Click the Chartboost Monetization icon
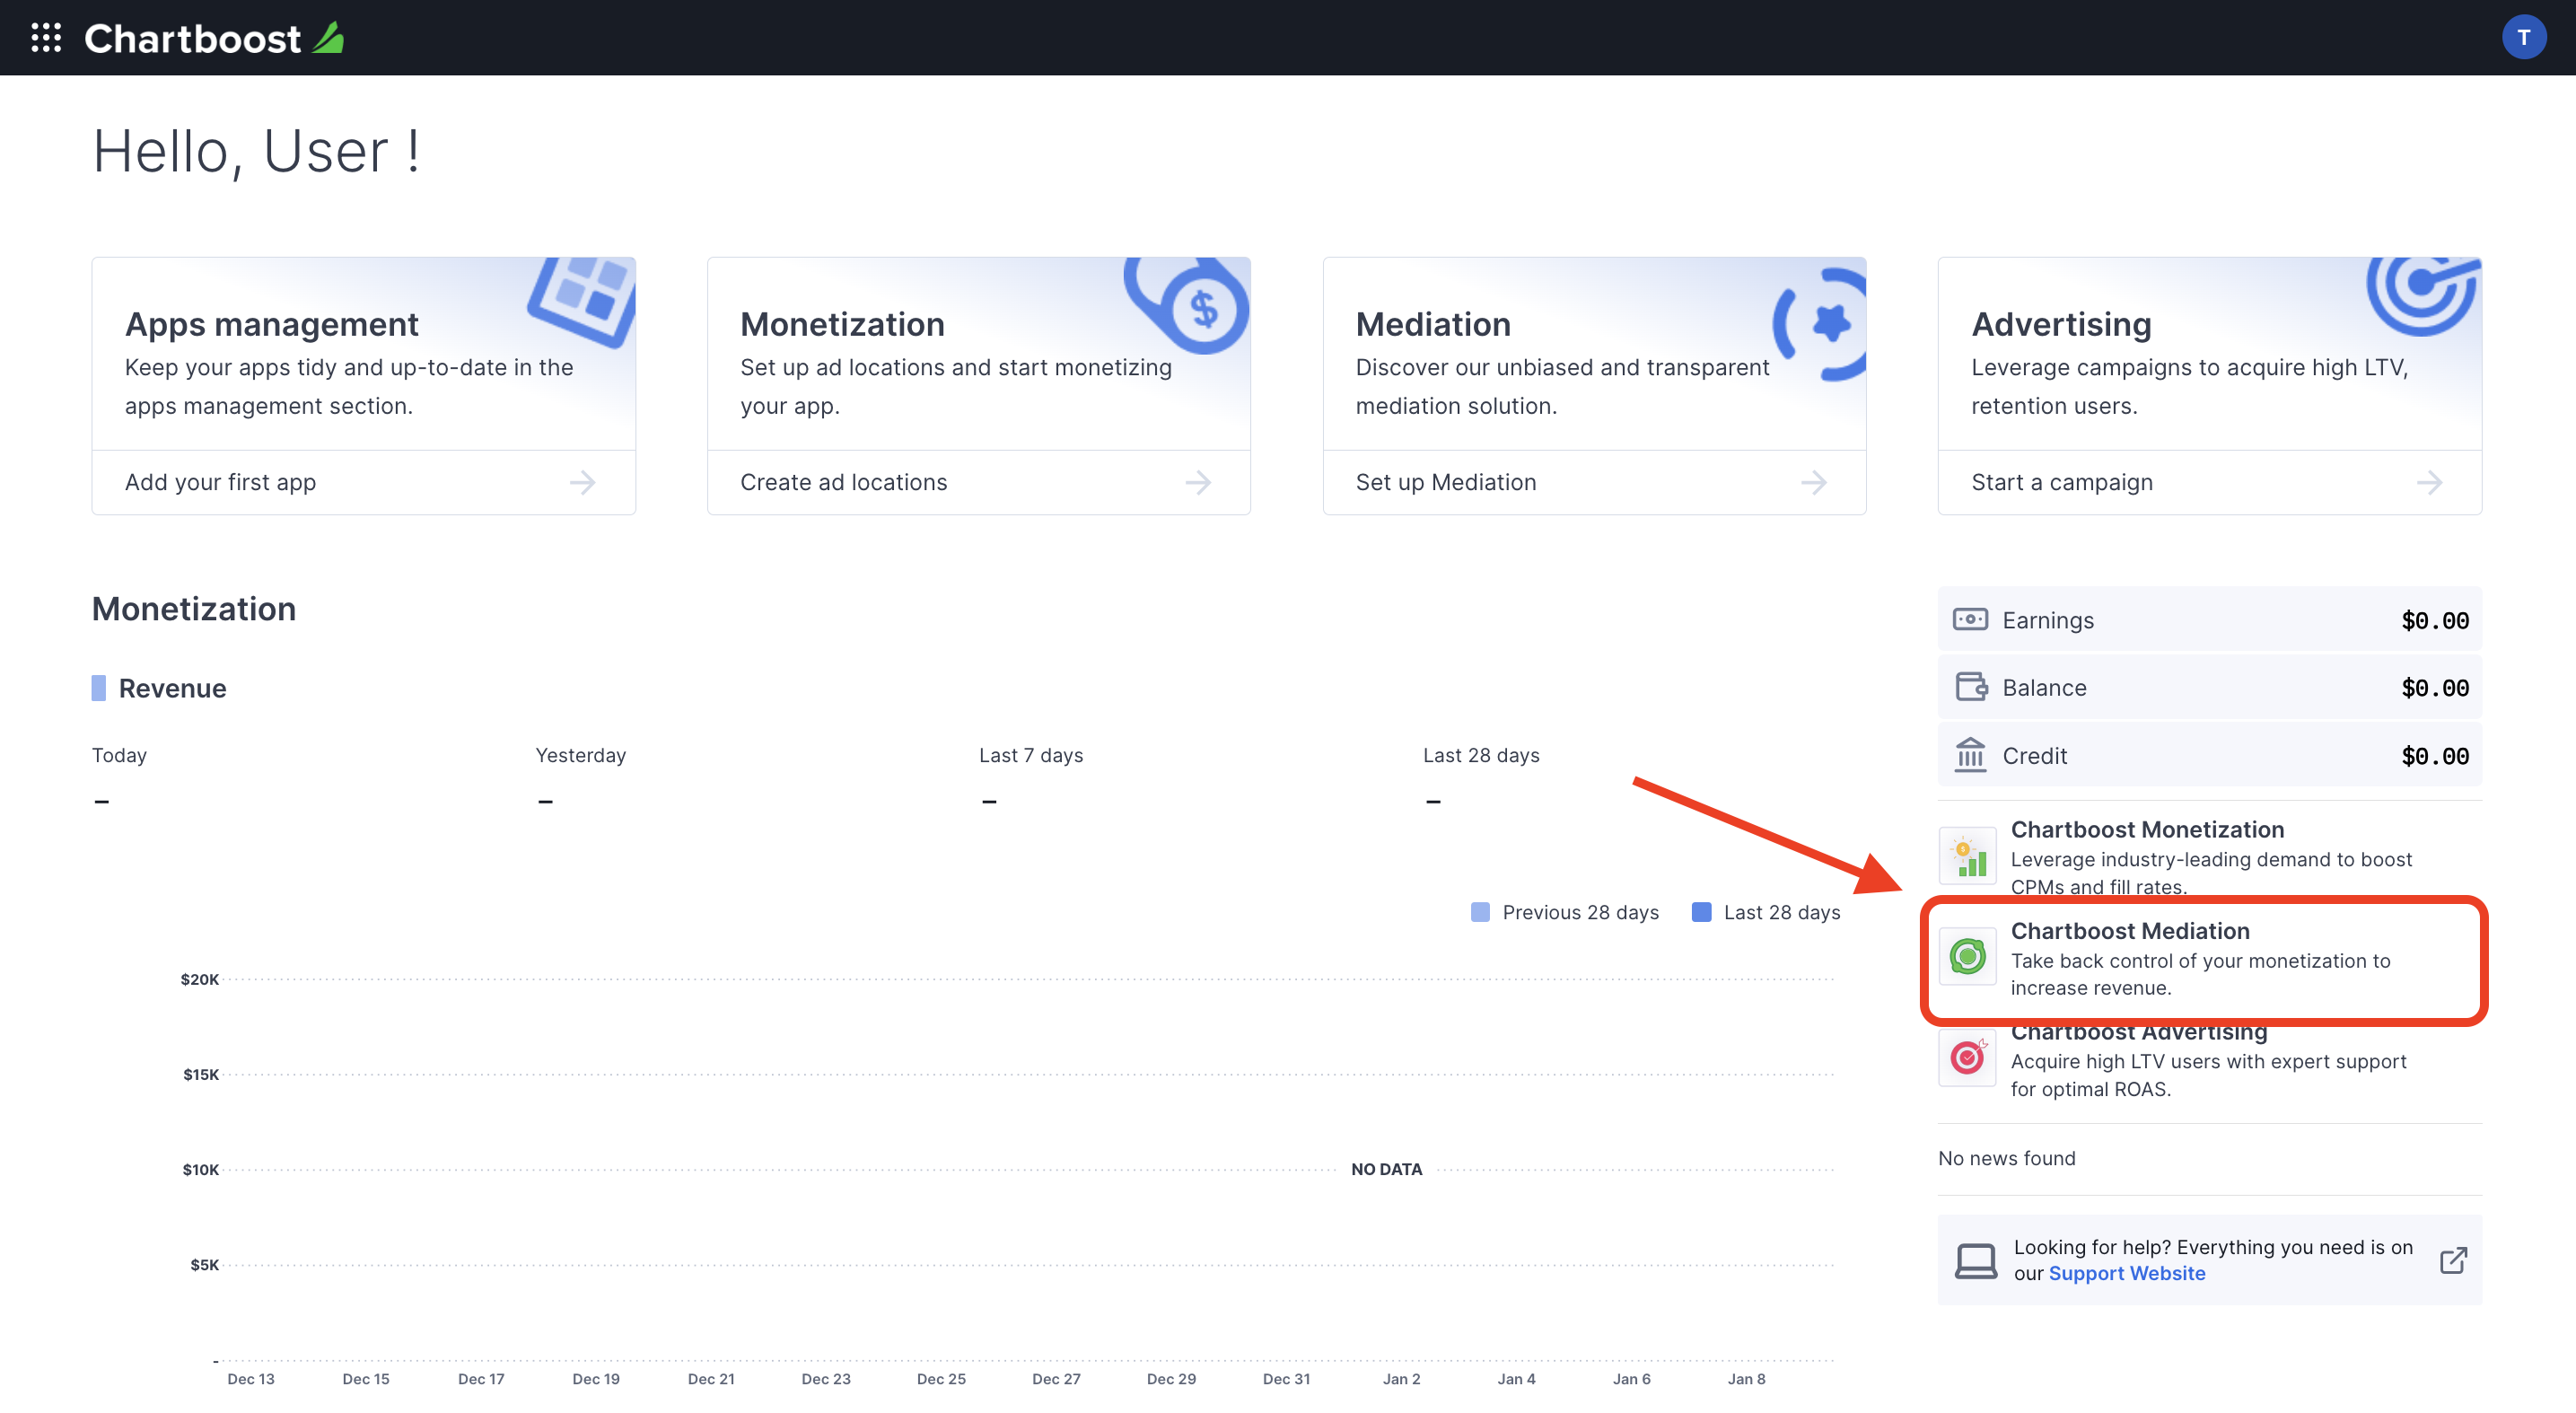This screenshot has height=1413, width=2576. point(1967,855)
